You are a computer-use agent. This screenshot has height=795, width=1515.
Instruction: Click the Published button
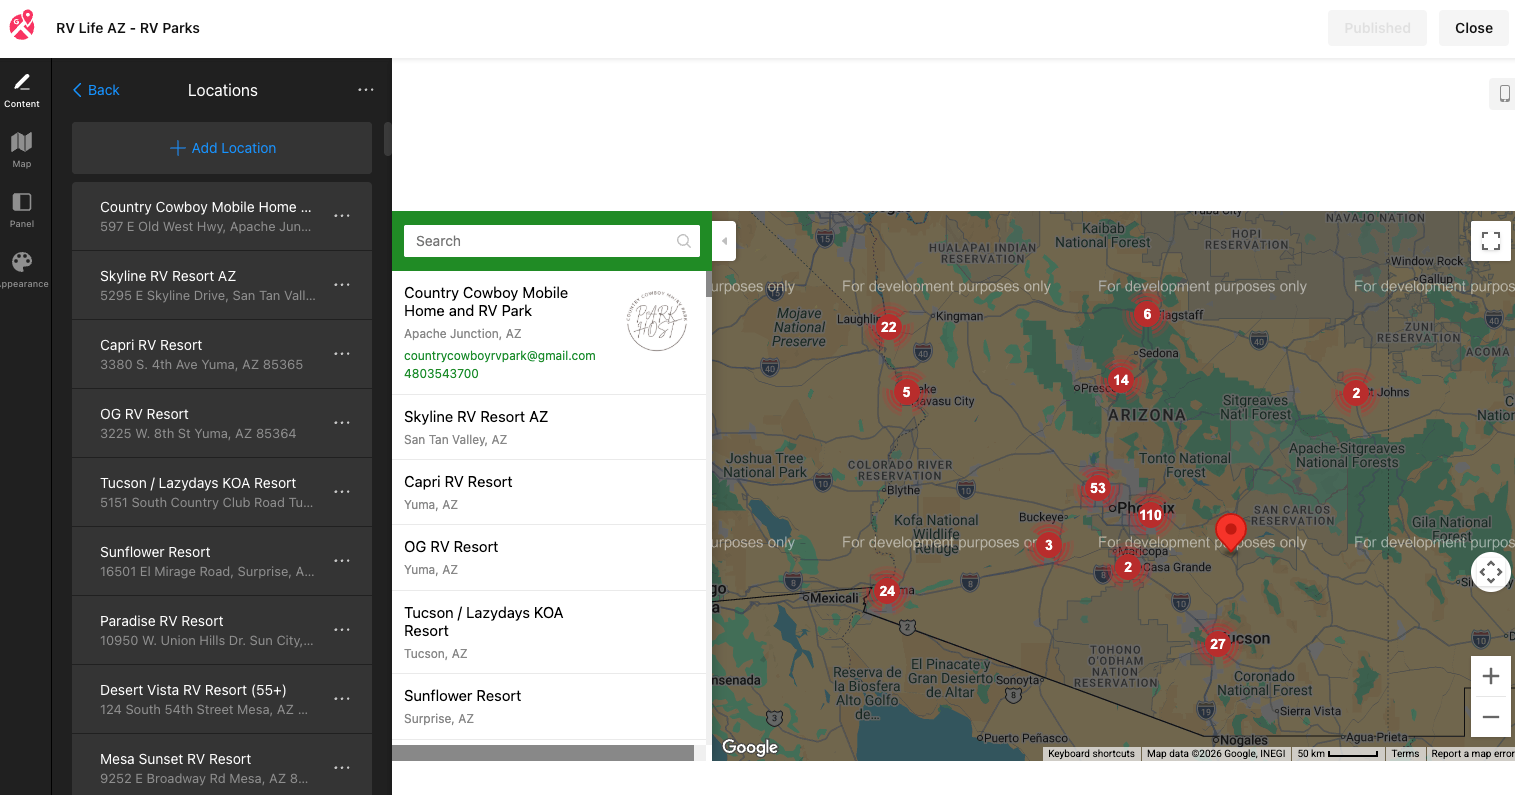pyautogui.click(x=1377, y=28)
